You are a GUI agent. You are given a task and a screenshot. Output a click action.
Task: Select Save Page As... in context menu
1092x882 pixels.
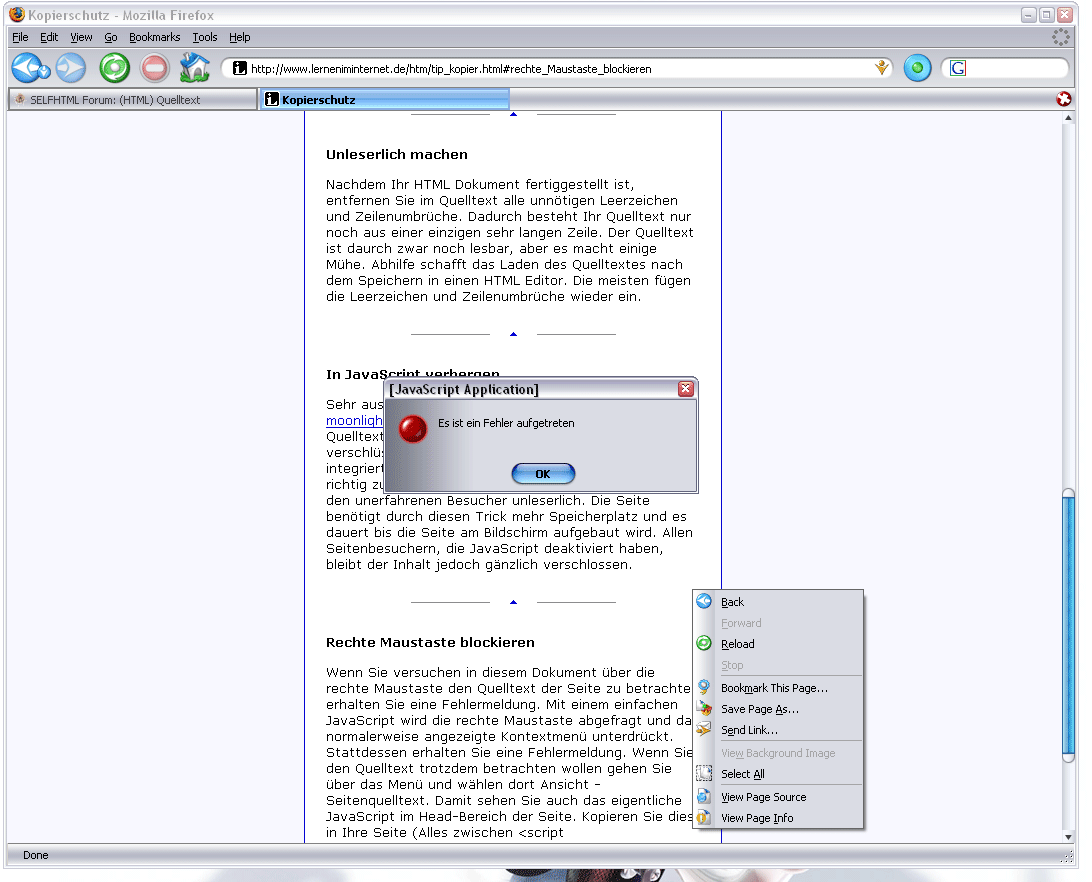[759, 709]
